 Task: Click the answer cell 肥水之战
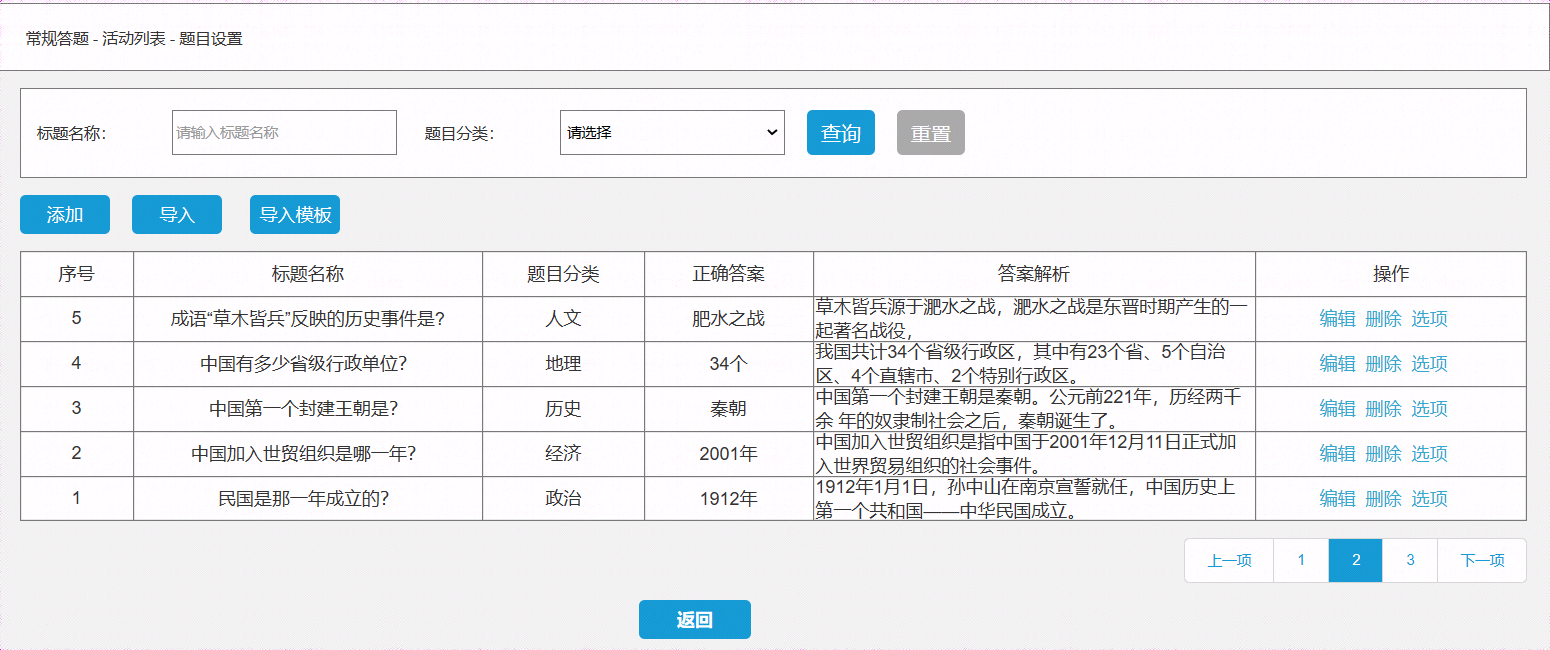coord(729,319)
